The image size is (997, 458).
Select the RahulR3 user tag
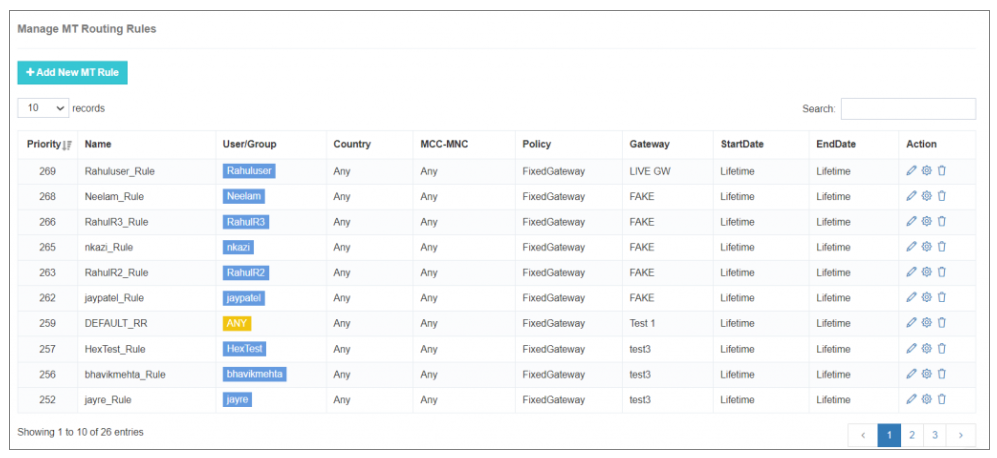[x=246, y=222]
